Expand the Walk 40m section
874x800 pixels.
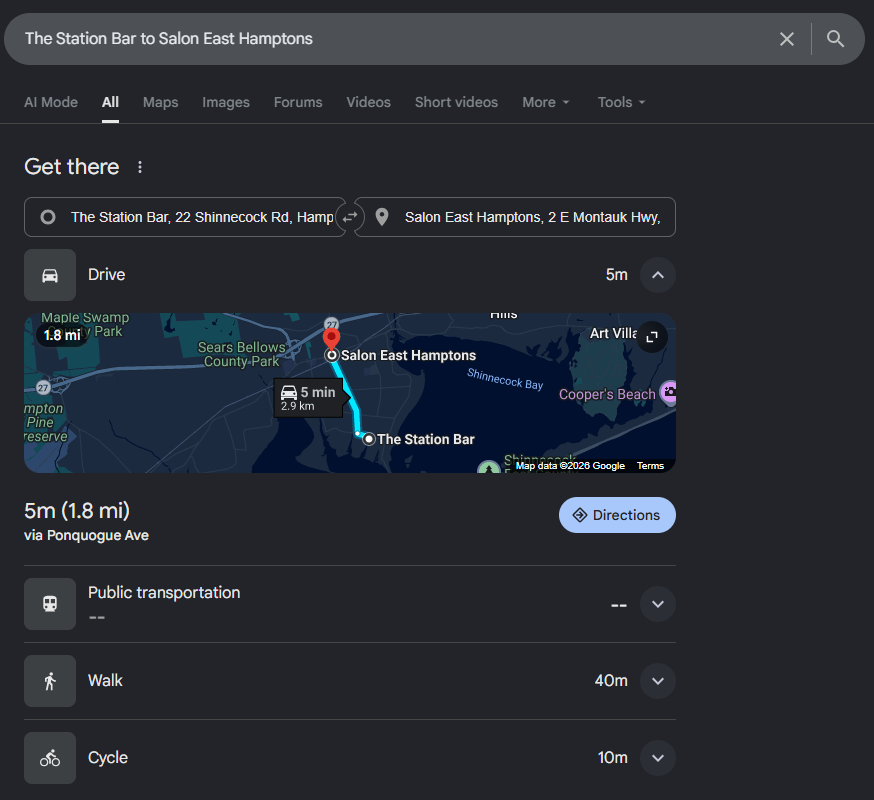pos(658,681)
